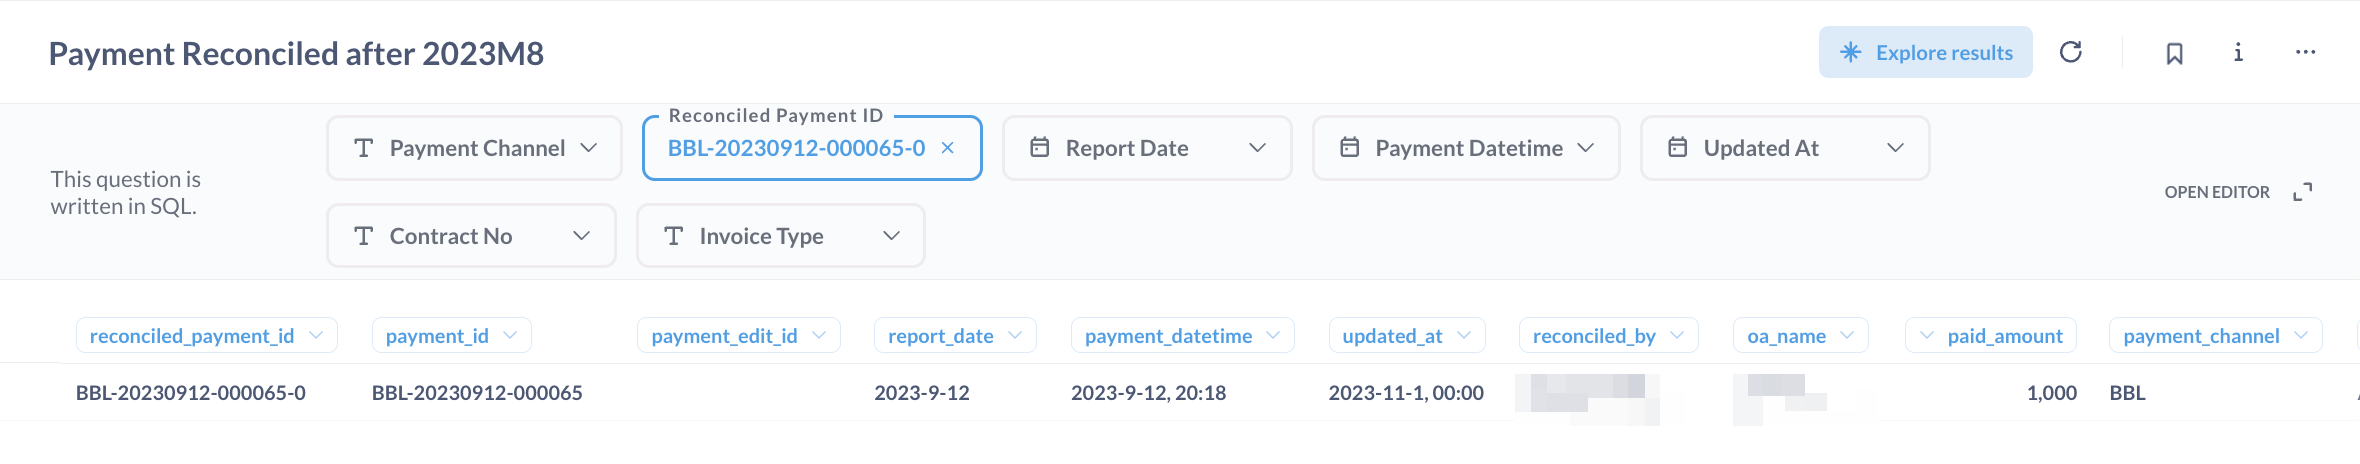Clear the Reconciled Payment ID filter

(948, 148)
